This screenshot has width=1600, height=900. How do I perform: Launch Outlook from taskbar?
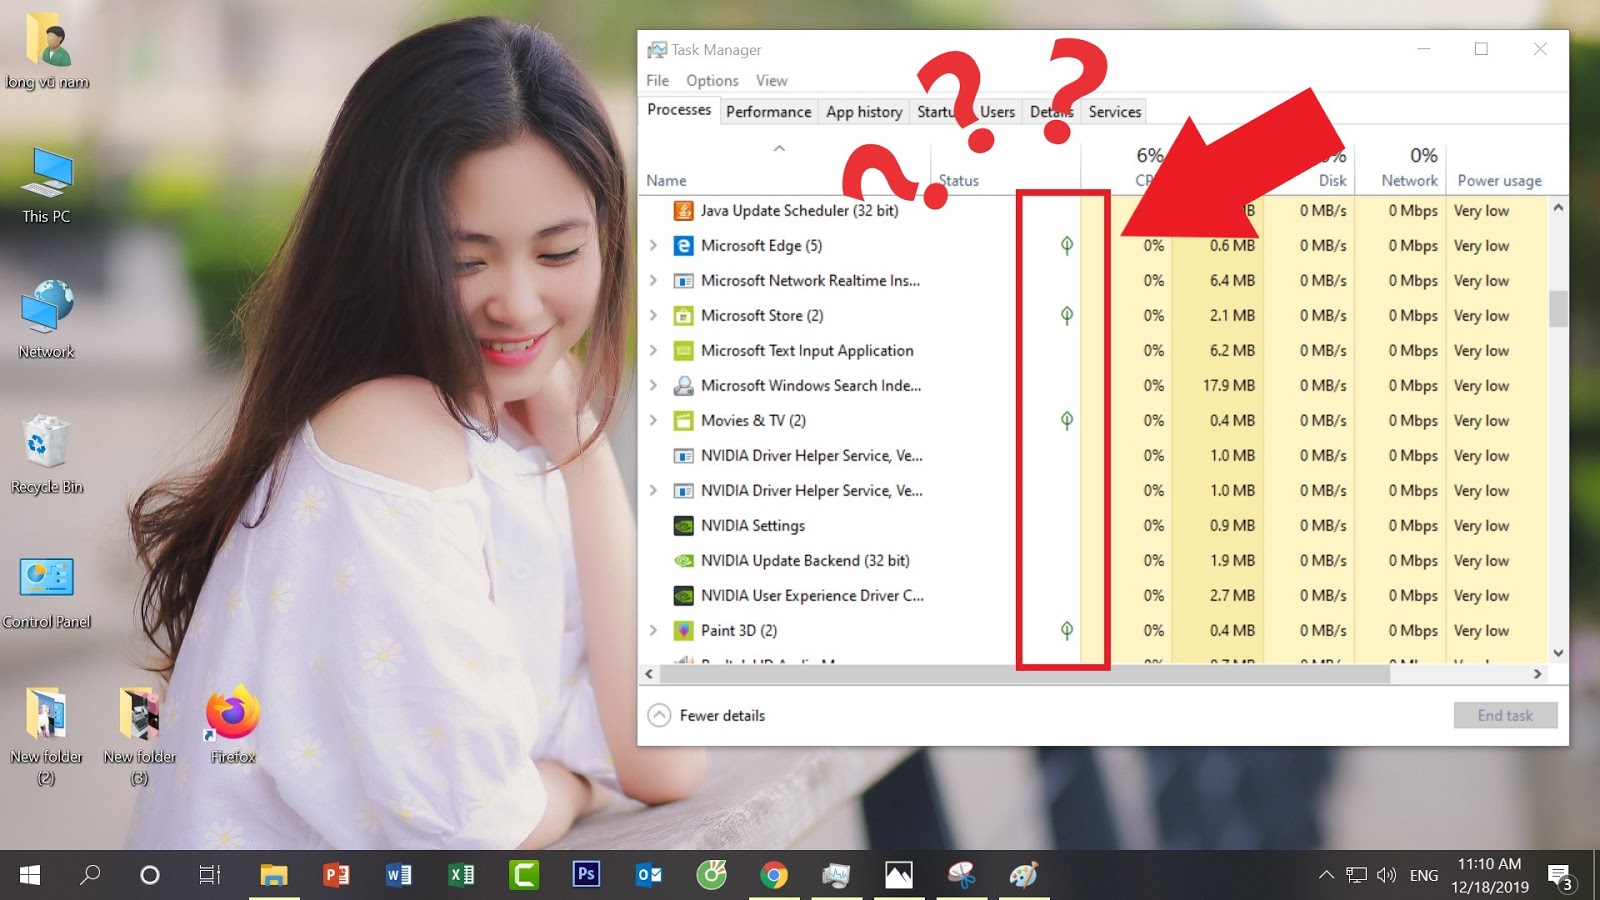(x=648, y=875)
